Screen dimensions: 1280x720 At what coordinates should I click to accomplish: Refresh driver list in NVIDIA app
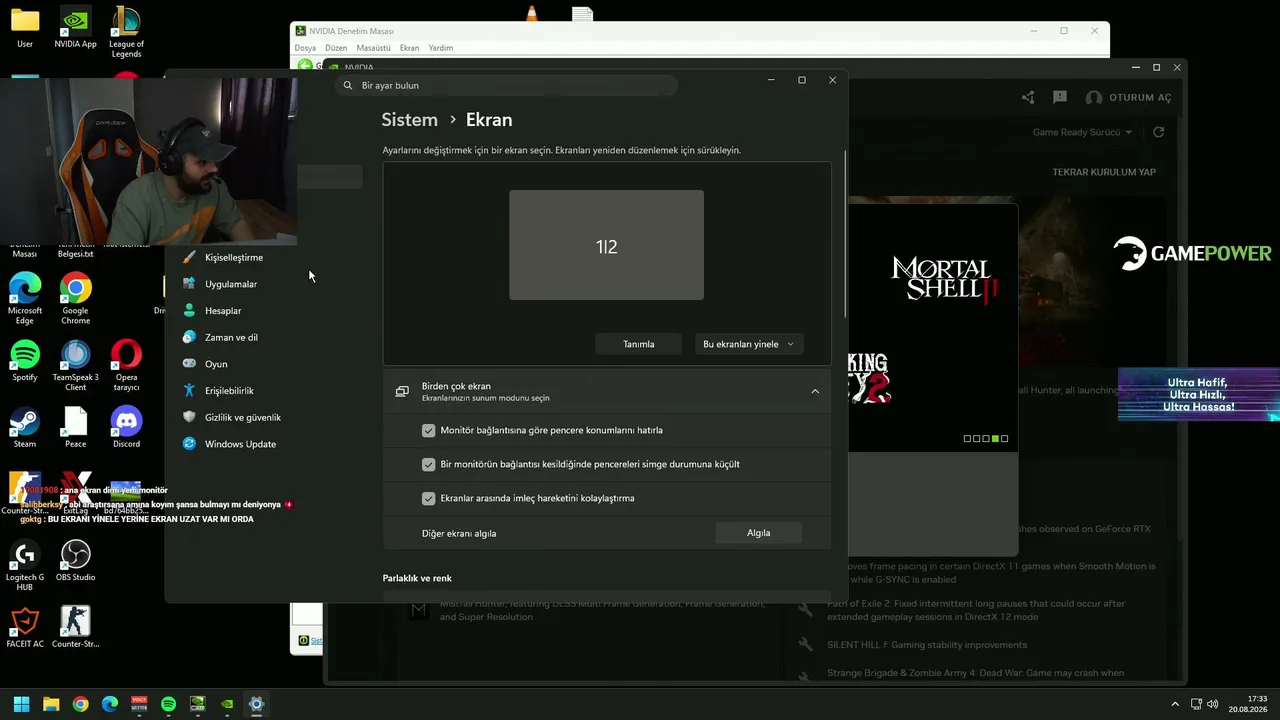click(1159, 132)
